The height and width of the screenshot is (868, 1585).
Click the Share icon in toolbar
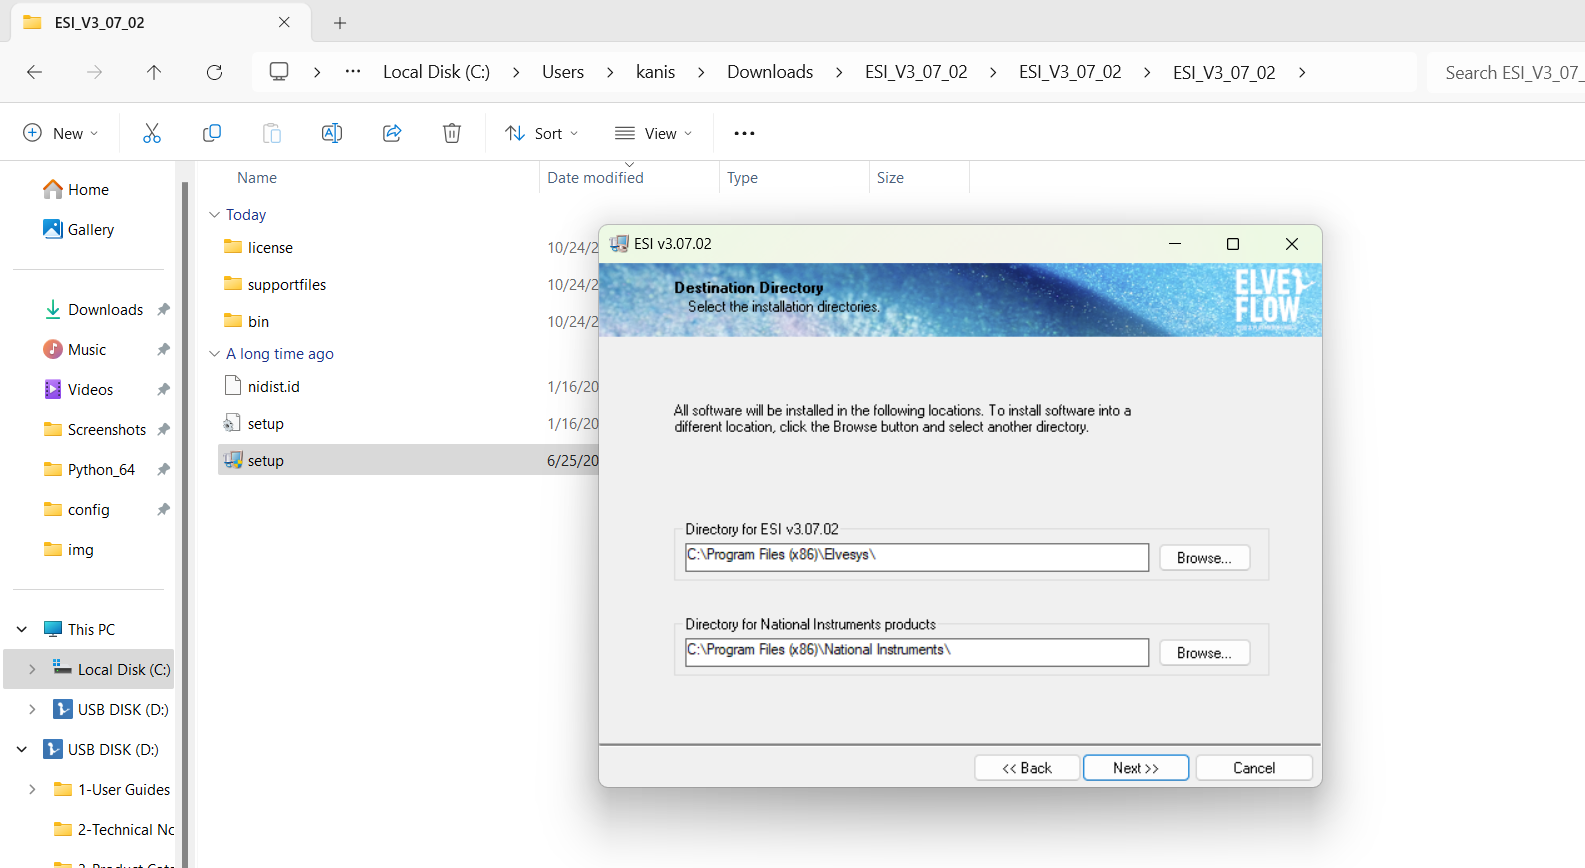pyautogui.click(x=392, y=133)
